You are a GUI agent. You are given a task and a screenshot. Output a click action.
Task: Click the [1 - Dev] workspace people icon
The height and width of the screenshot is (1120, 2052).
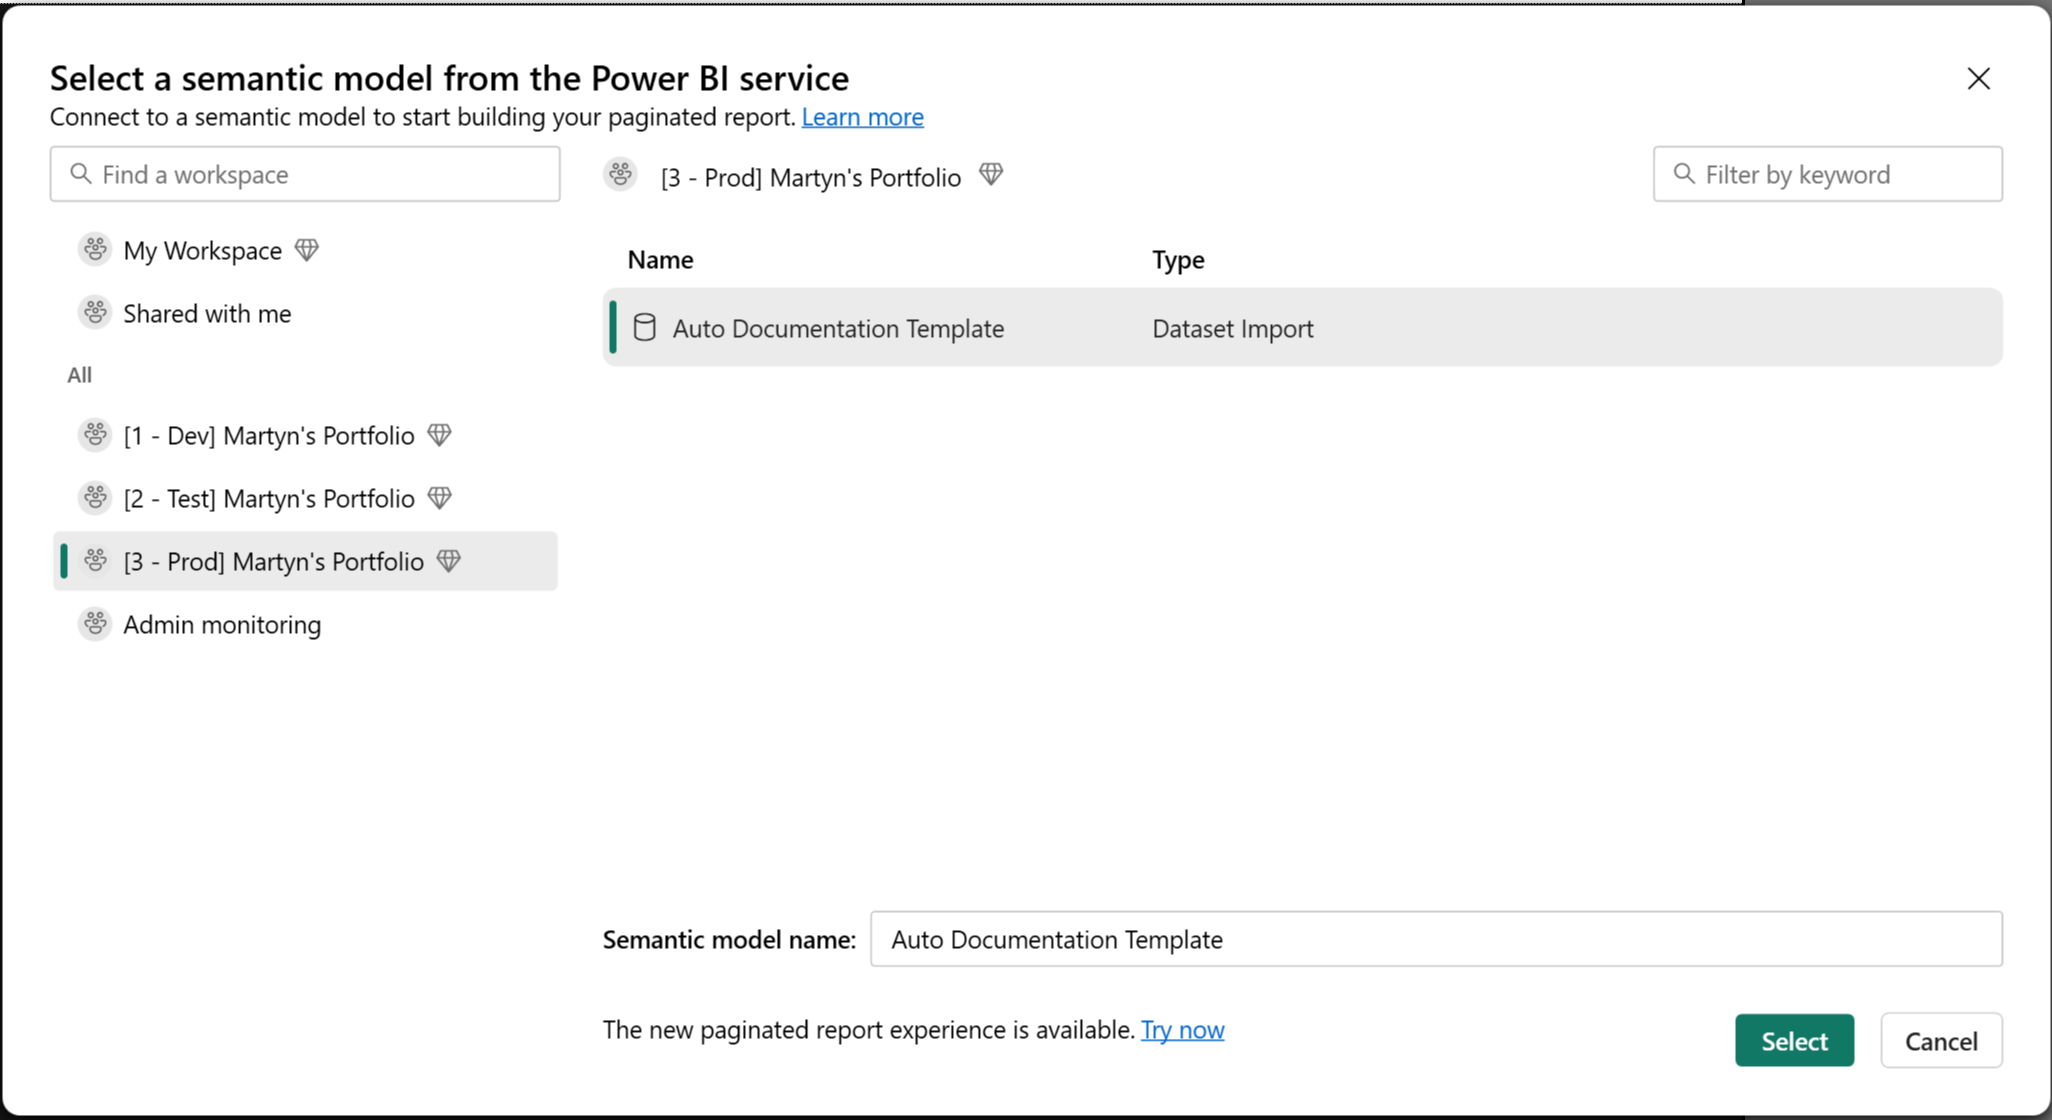coord(95,435)
